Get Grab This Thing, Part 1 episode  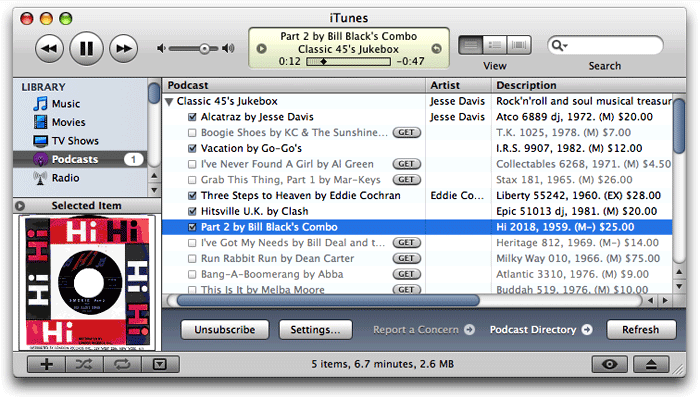[x=406, y=180]
